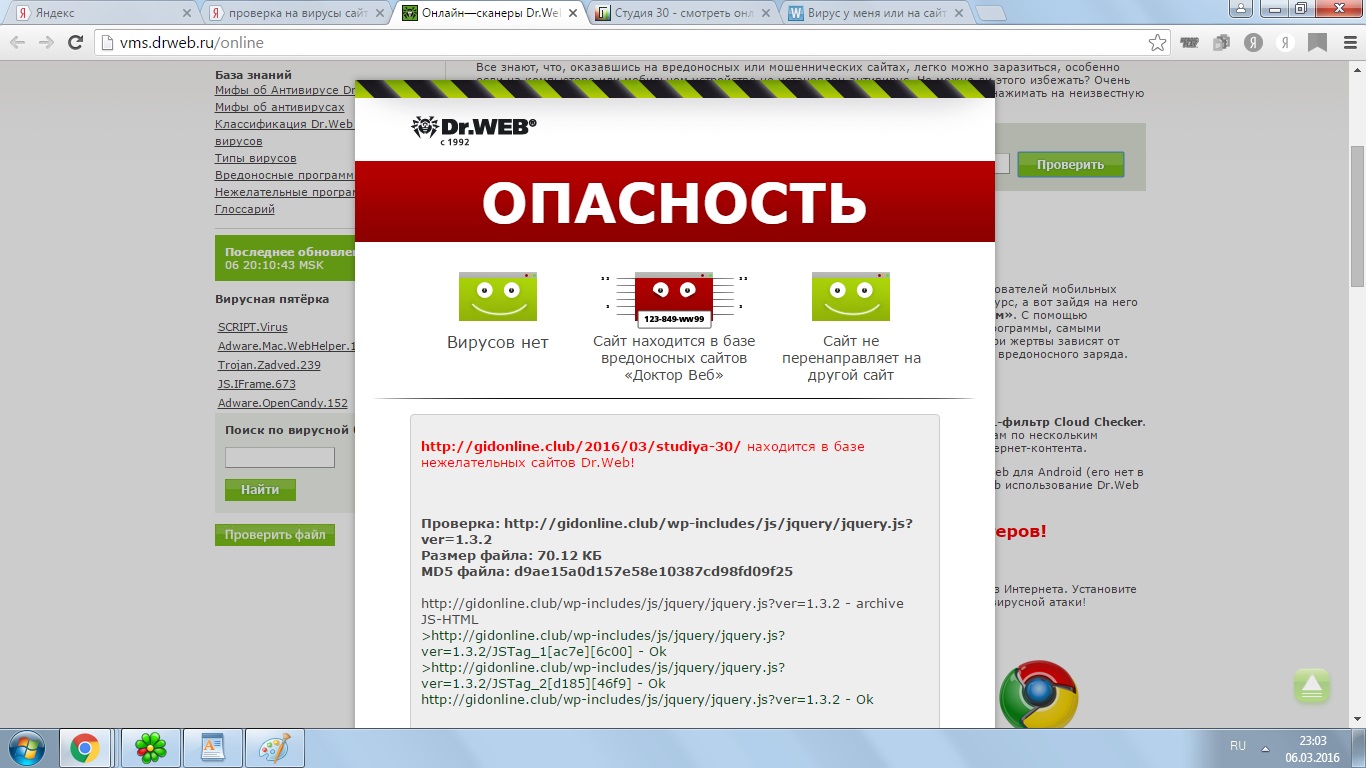Image resolution: width=1366 pixels, height=768 pixels.
Task: Click 'Размер файла: 70.12 КБ' text
Action: point(511,556)
